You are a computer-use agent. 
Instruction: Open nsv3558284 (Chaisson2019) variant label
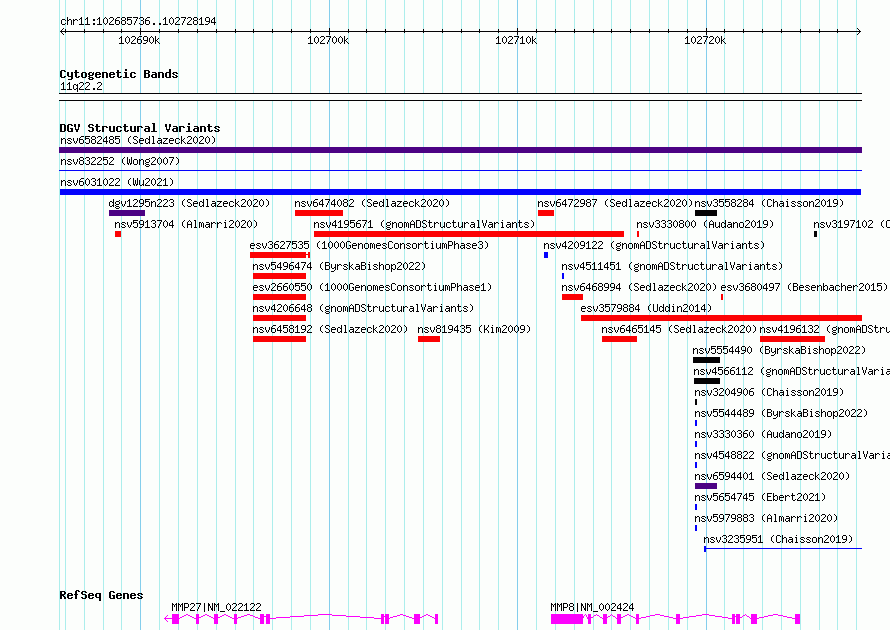pos(769,203)
